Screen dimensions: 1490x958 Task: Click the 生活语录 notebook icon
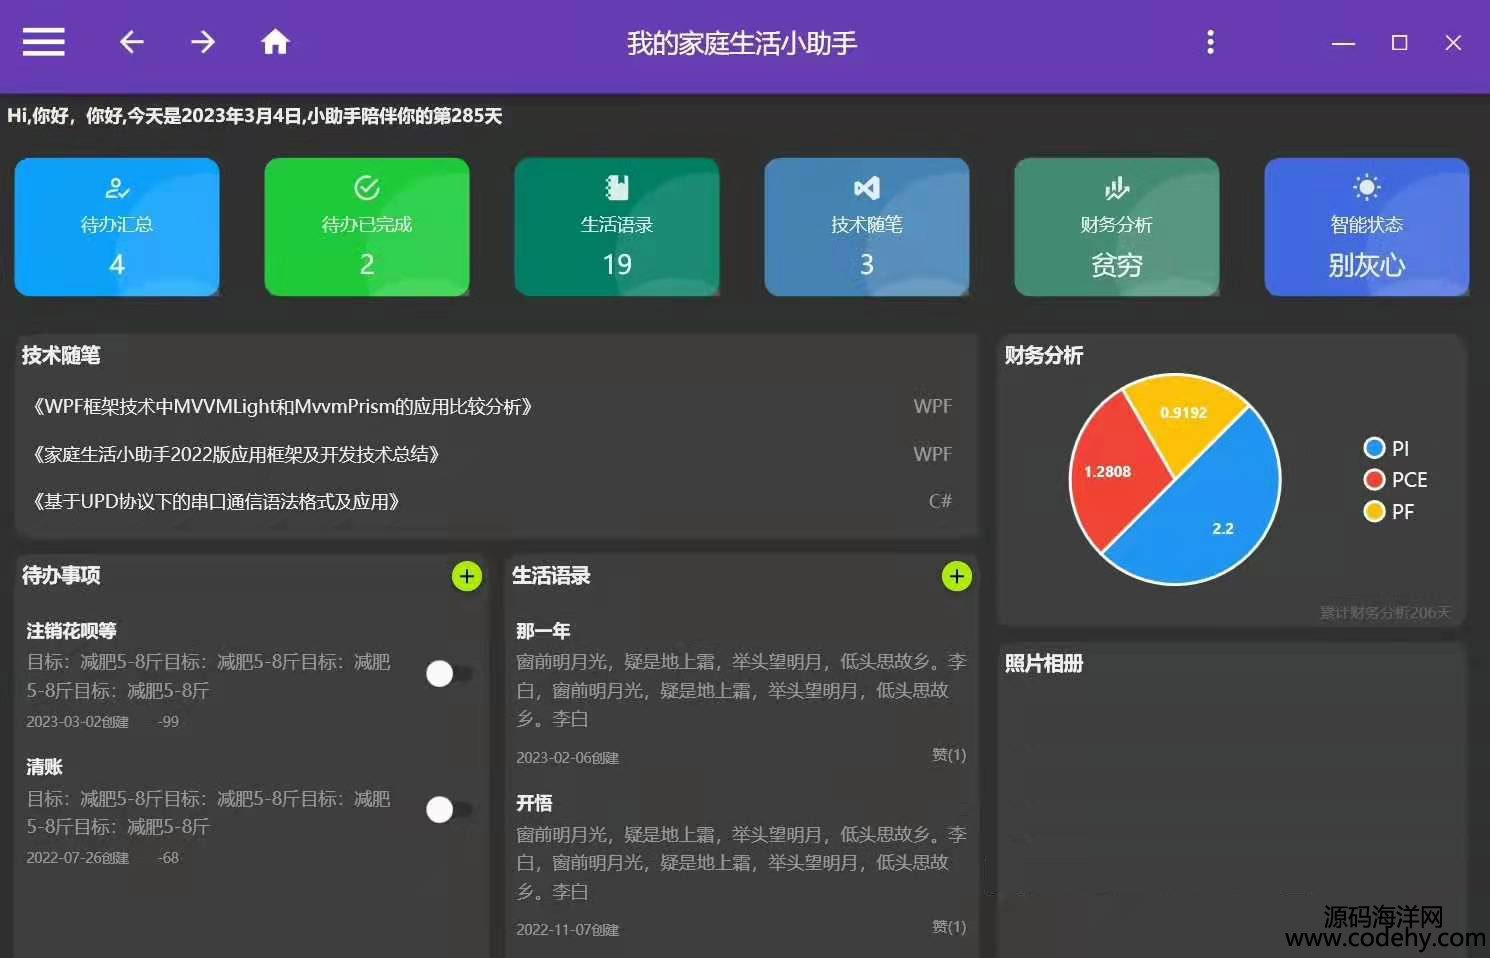click(617, 188)
